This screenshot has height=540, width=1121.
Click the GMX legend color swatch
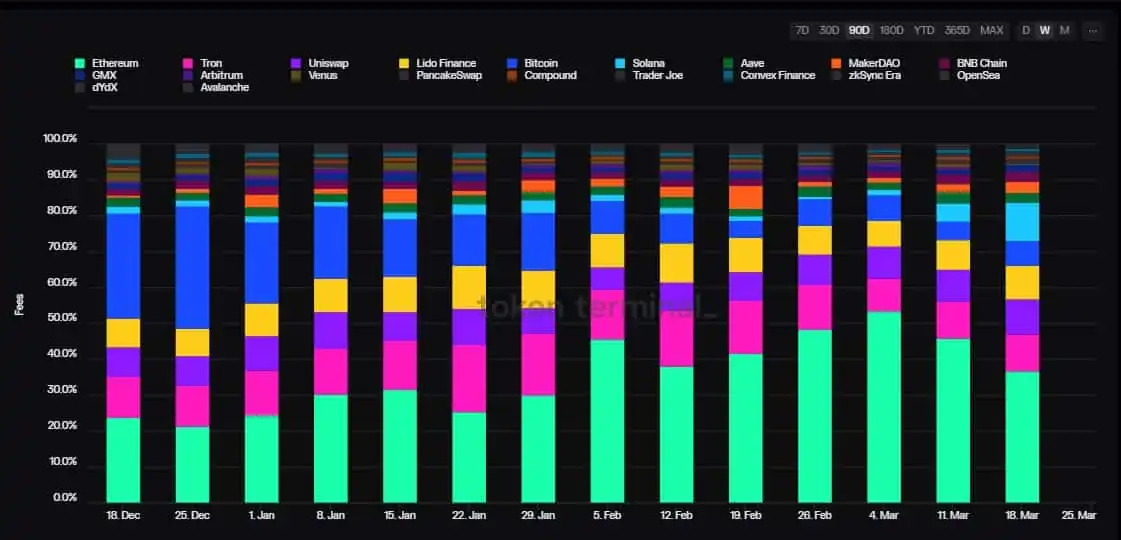pyautogui.click(x=80, y=75)
